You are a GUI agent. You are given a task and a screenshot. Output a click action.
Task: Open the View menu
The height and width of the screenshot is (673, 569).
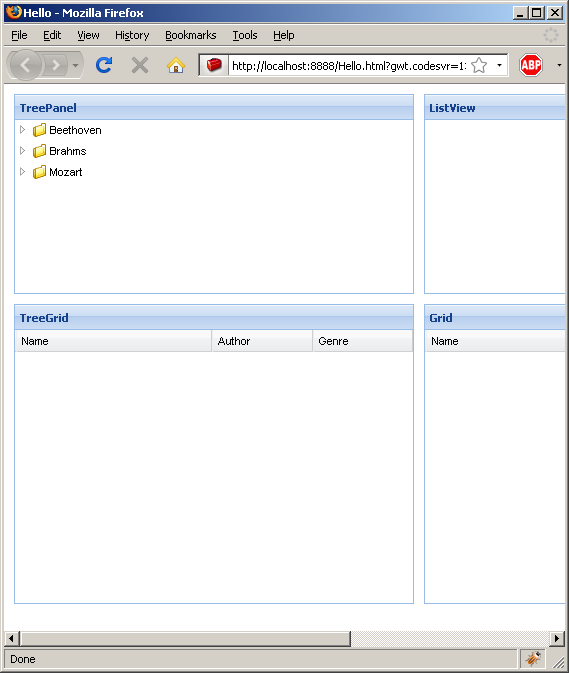[x=88, y=35]
